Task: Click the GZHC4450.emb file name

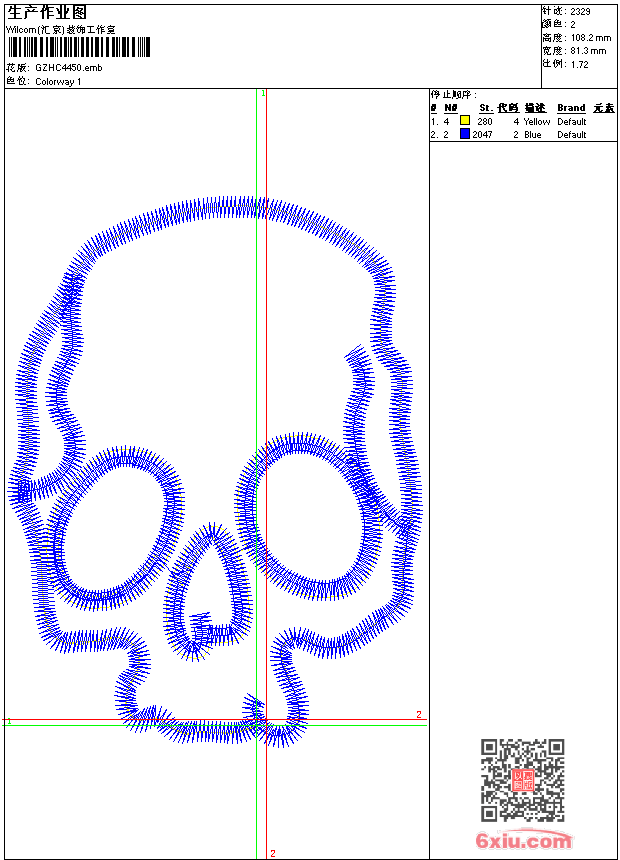Action: [68, 67]
